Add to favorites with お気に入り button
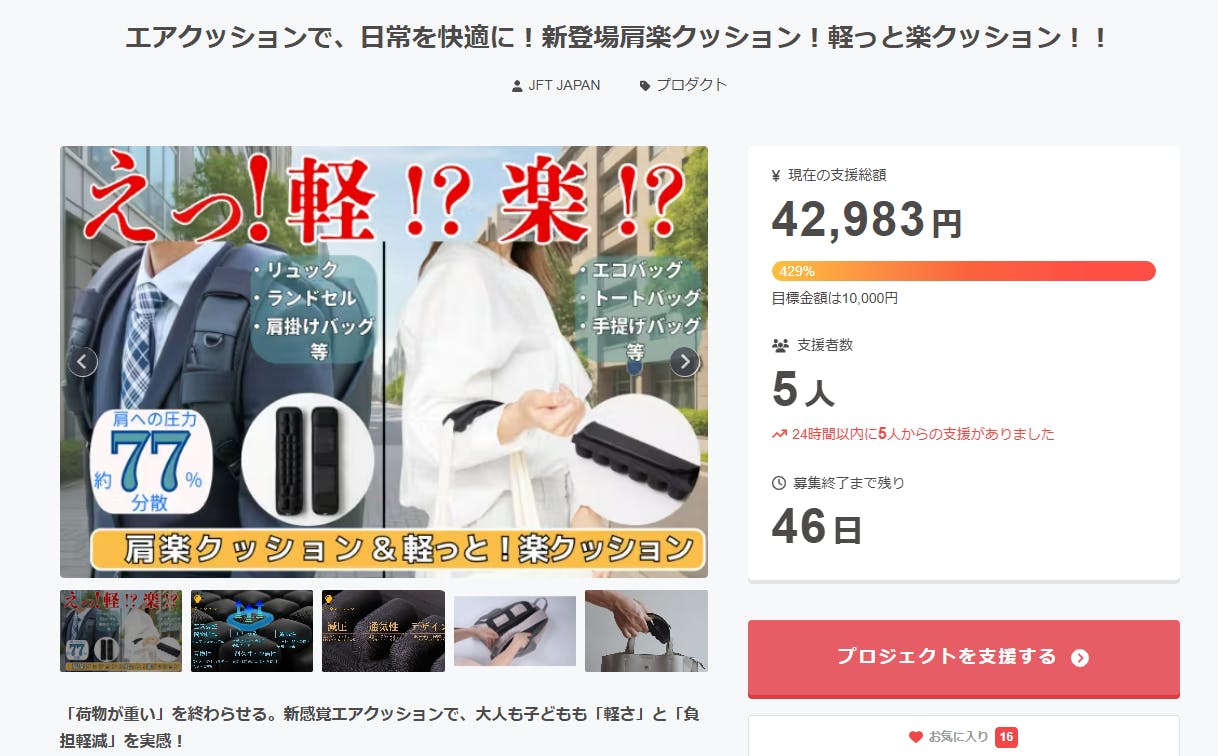 [964, 737]
